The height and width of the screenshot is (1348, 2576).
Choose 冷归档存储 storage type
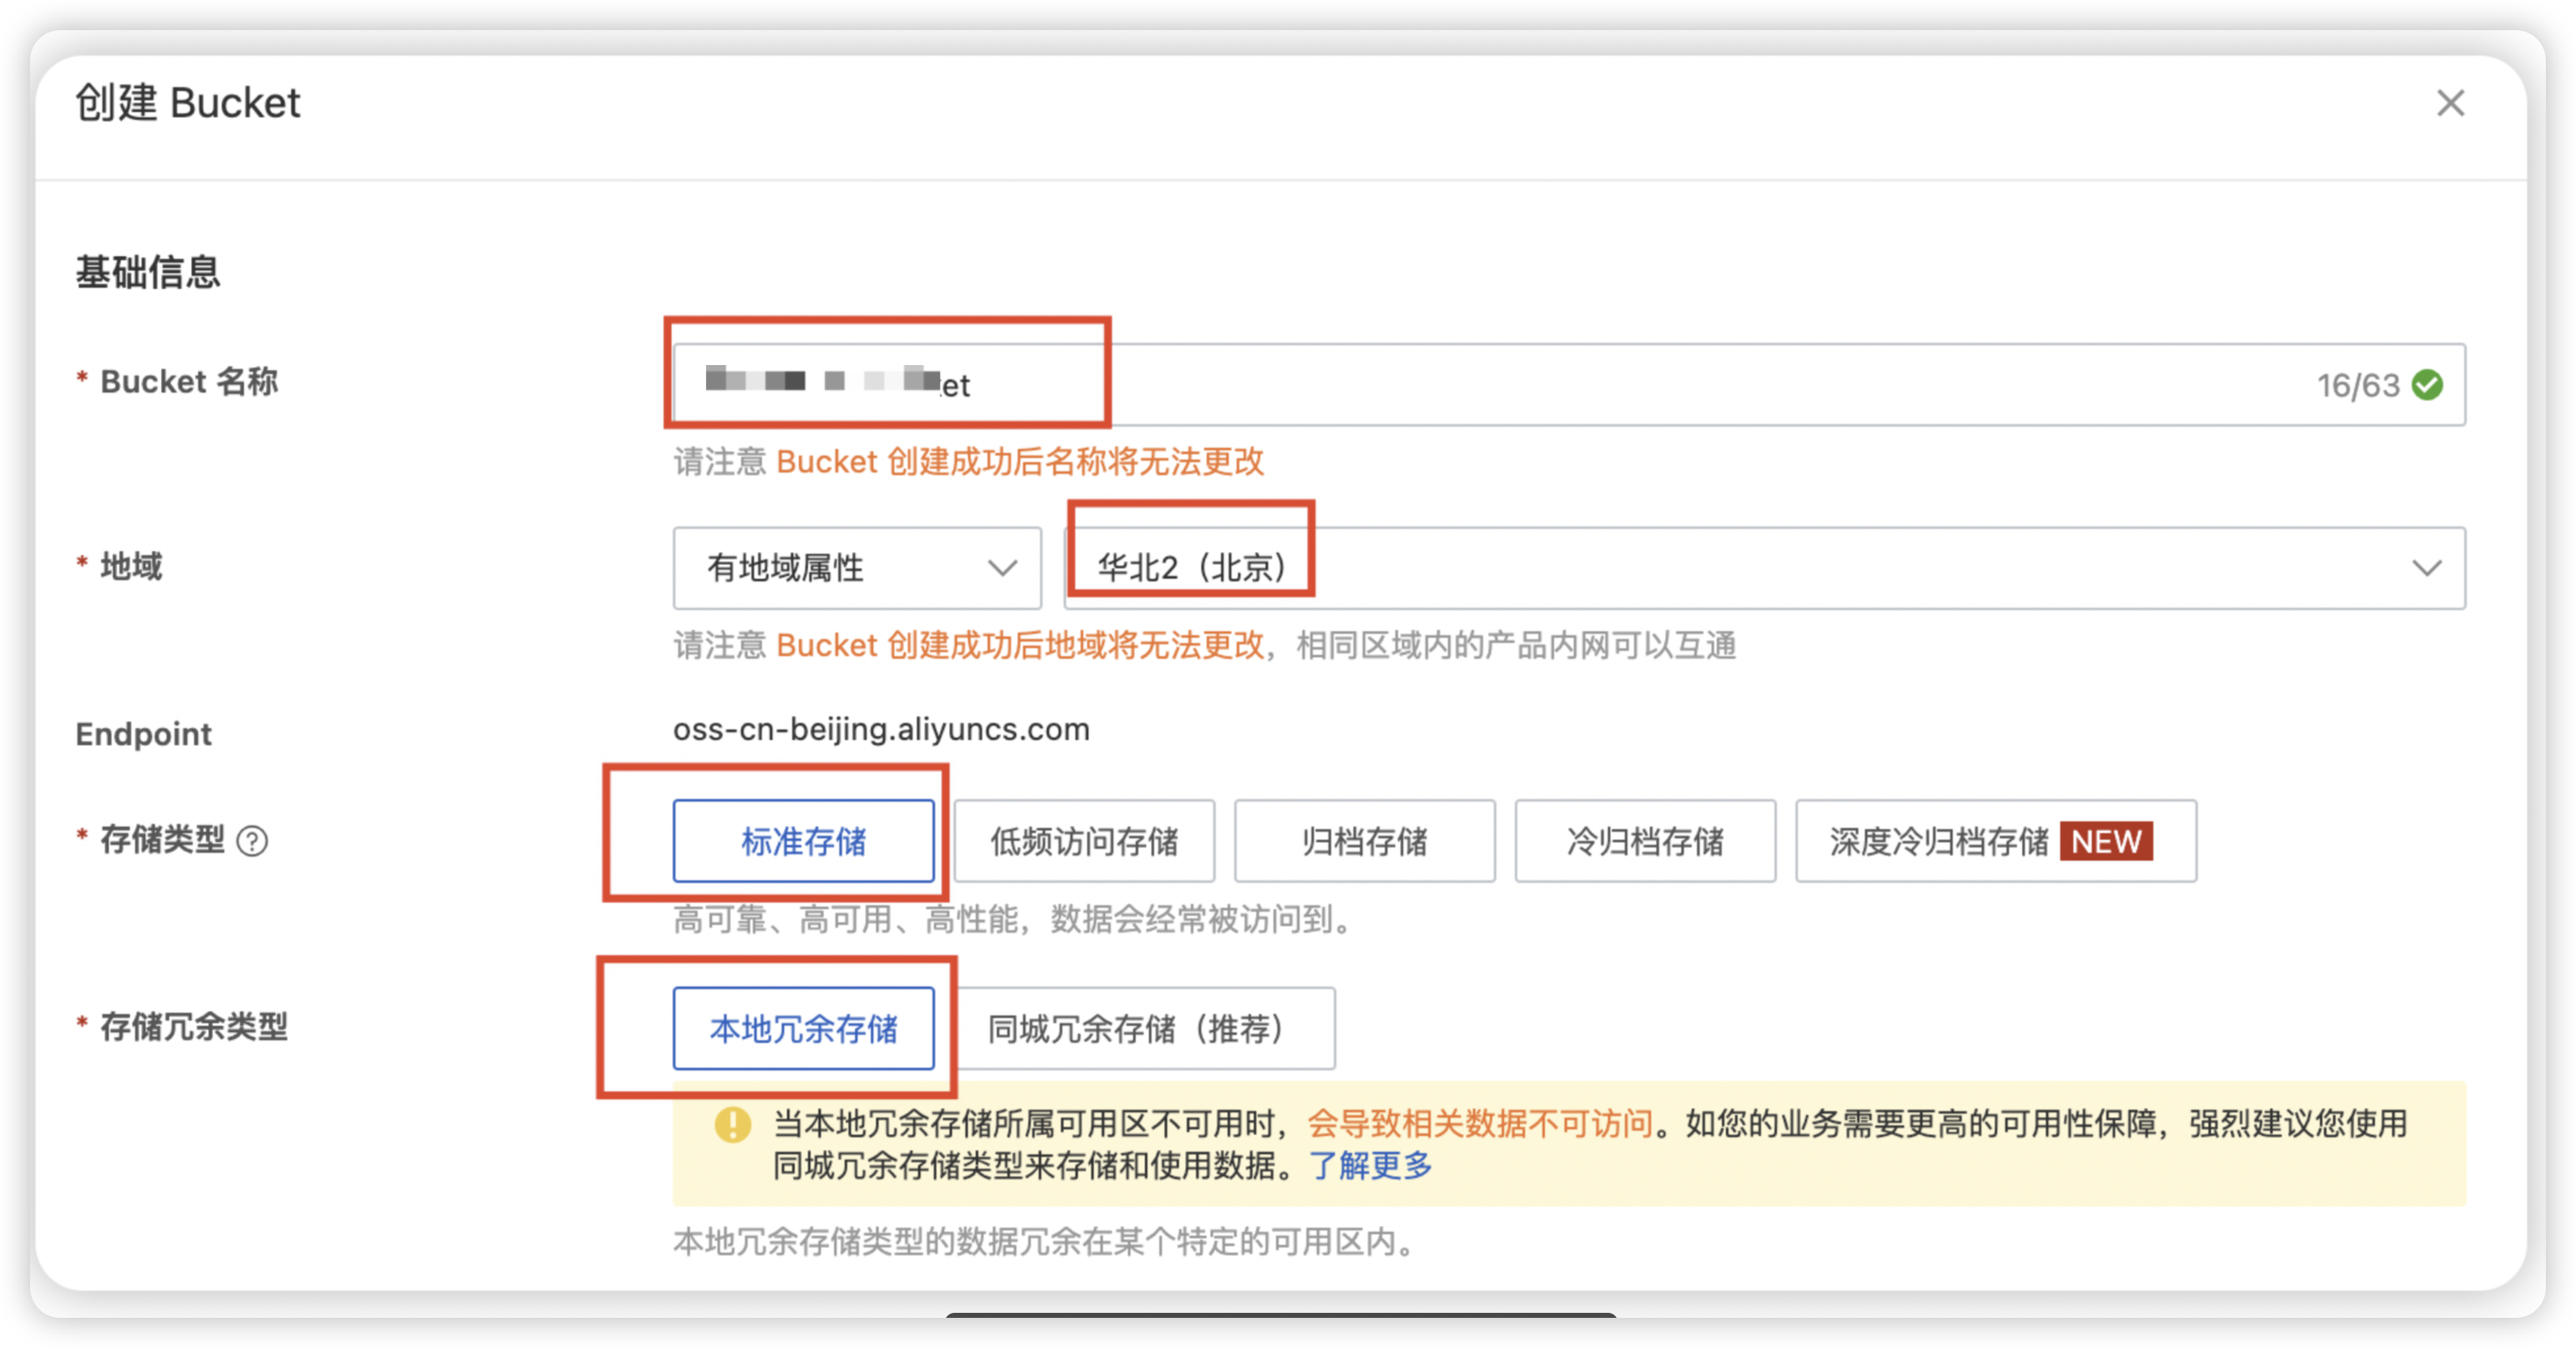[x=1645, y=841]
